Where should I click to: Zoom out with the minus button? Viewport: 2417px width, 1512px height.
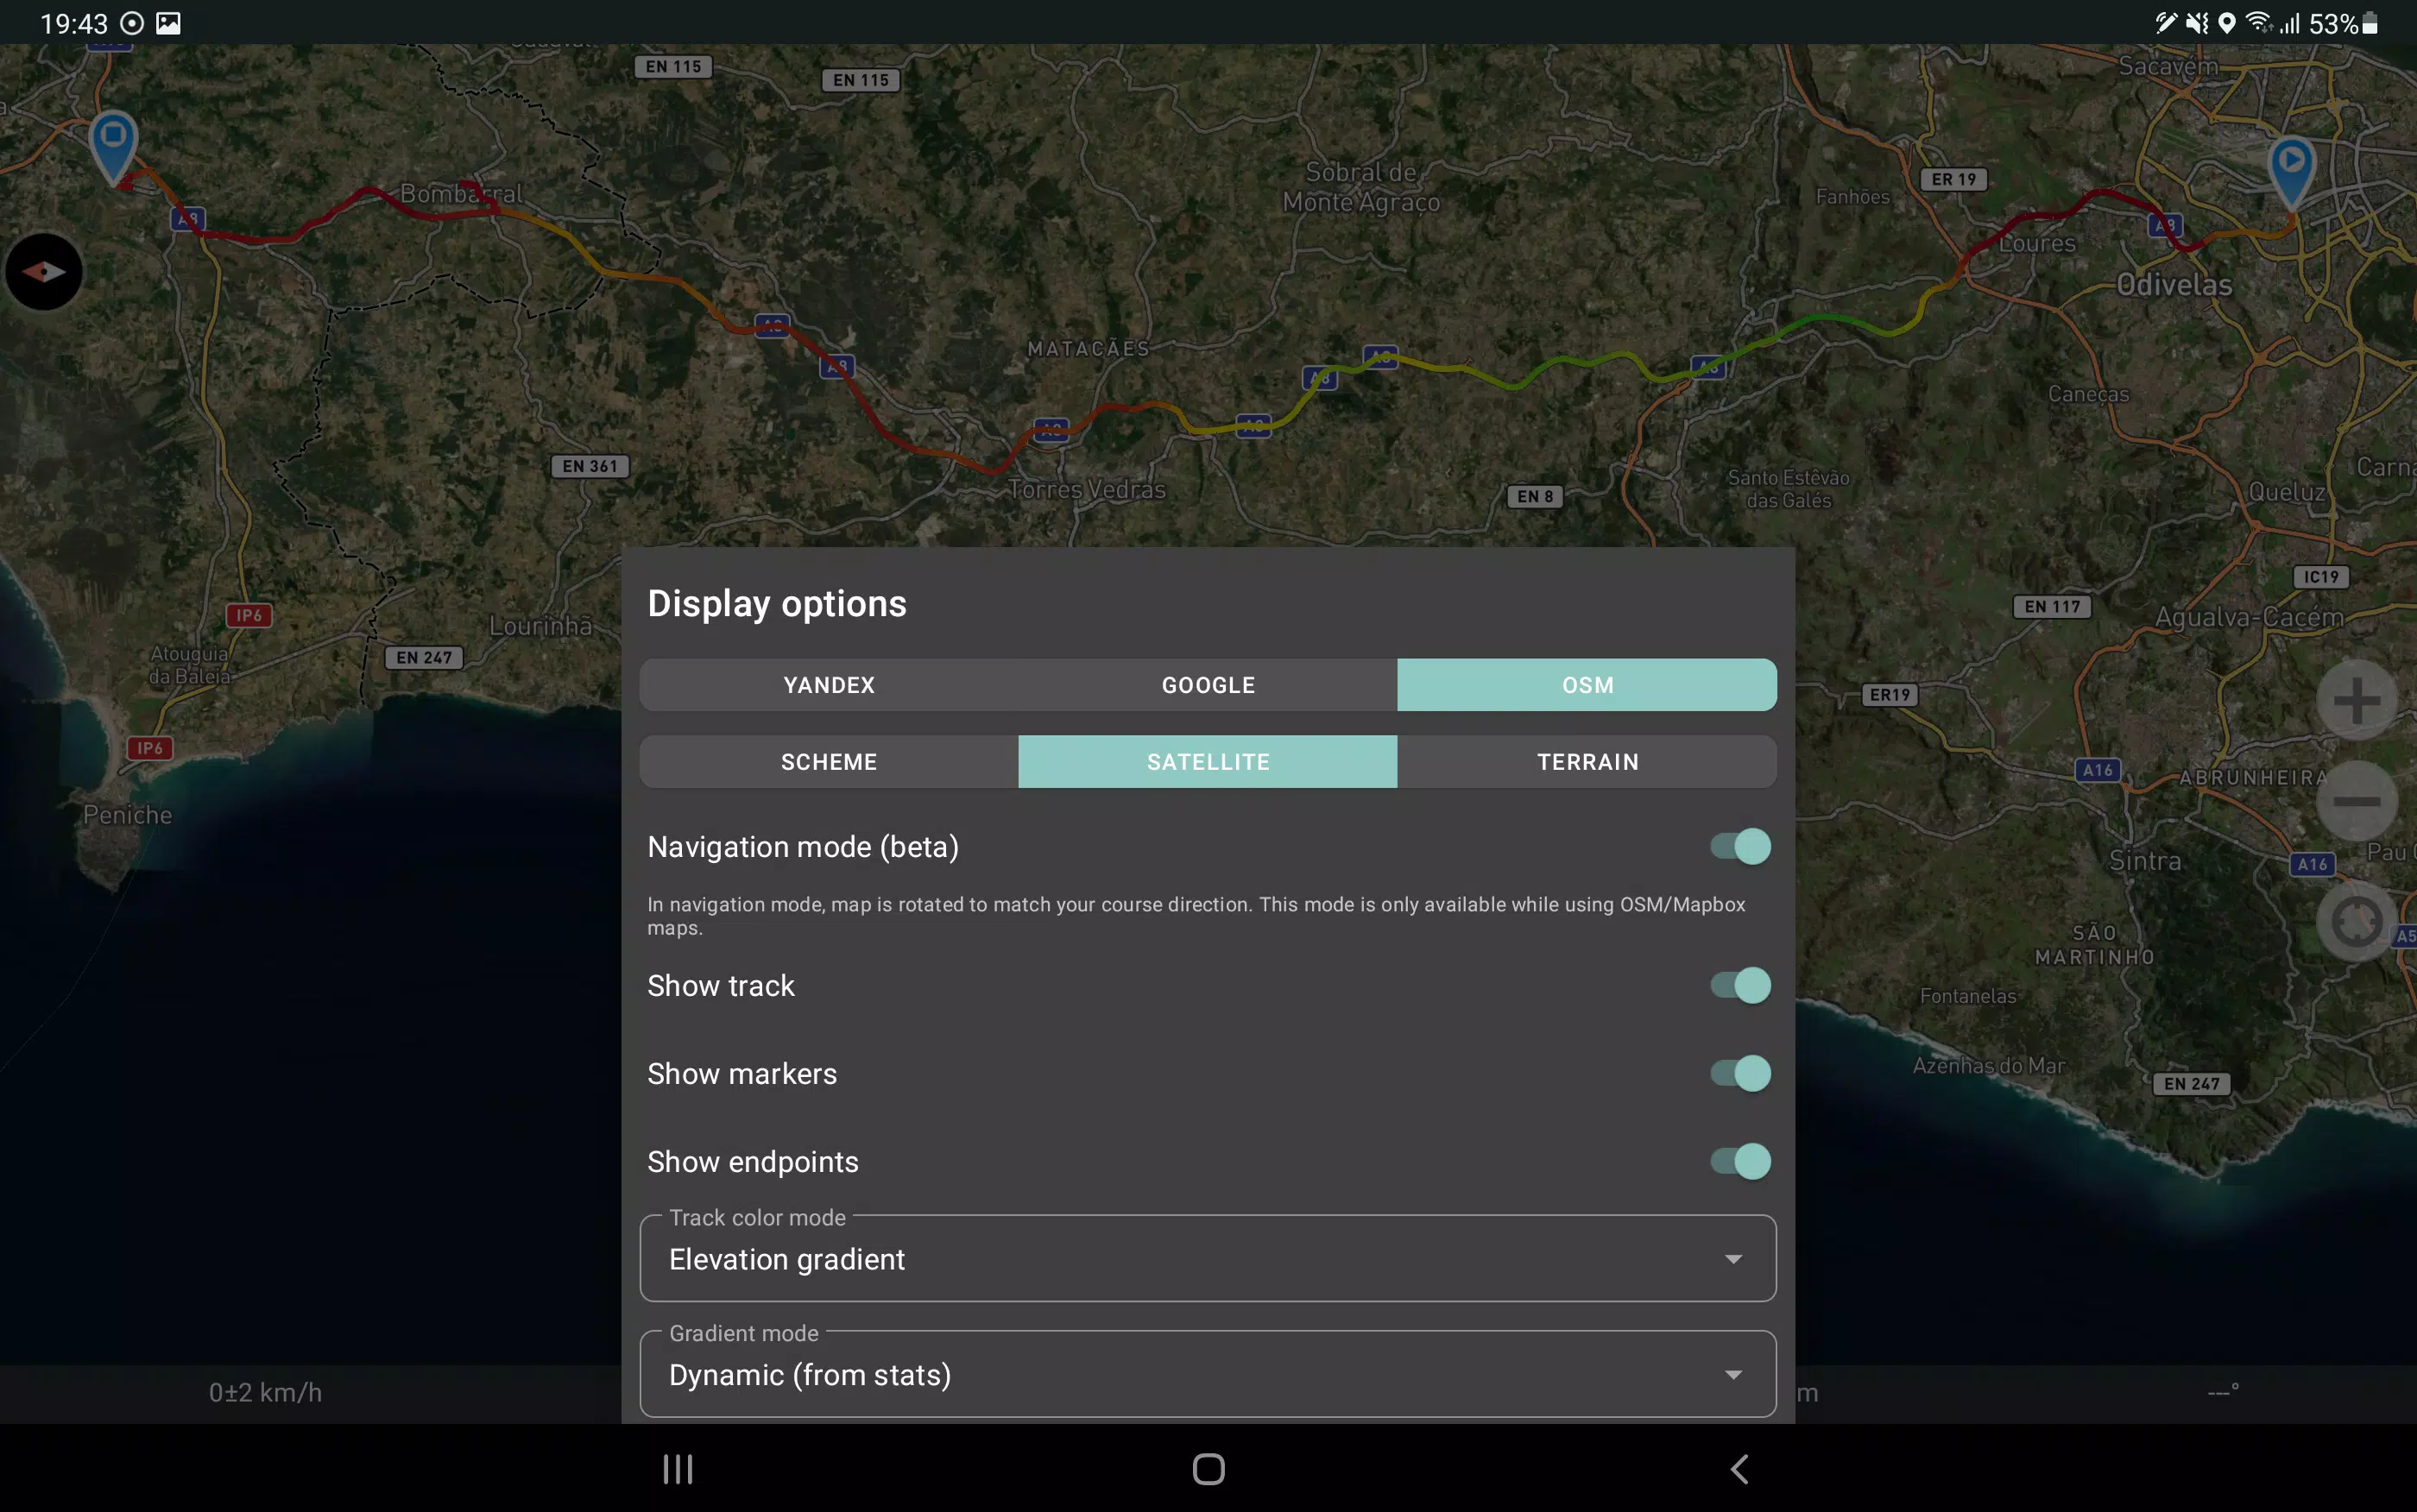(2355, 801)
